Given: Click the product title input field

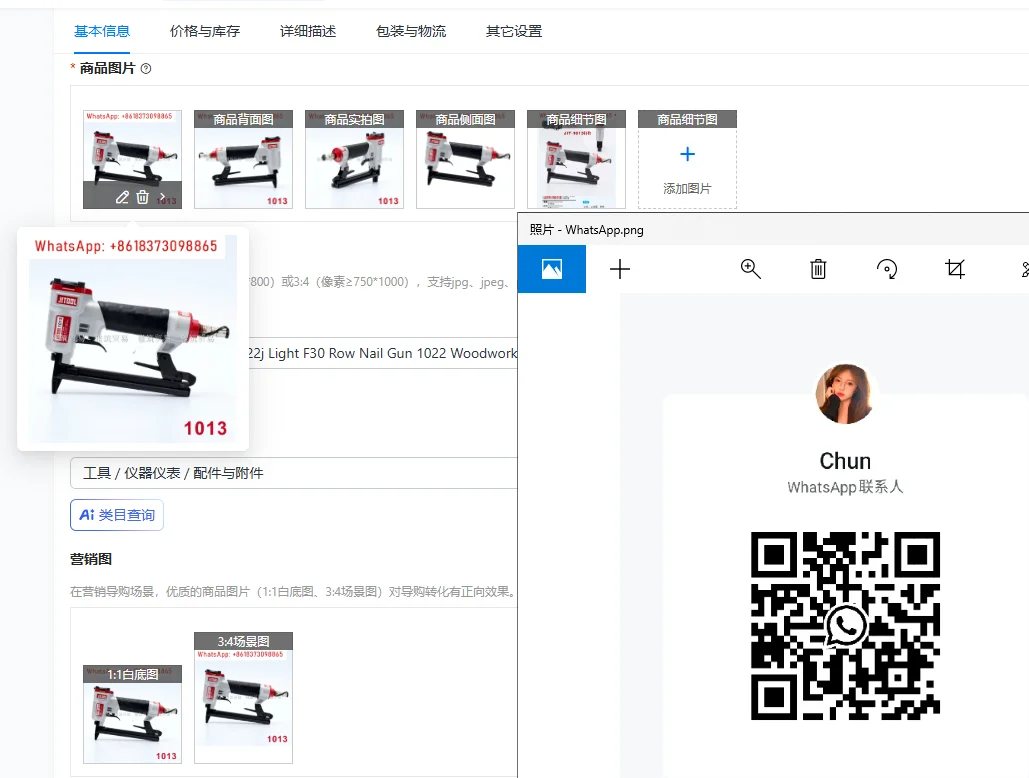Looking at the screenshot, I should point(380,354).
